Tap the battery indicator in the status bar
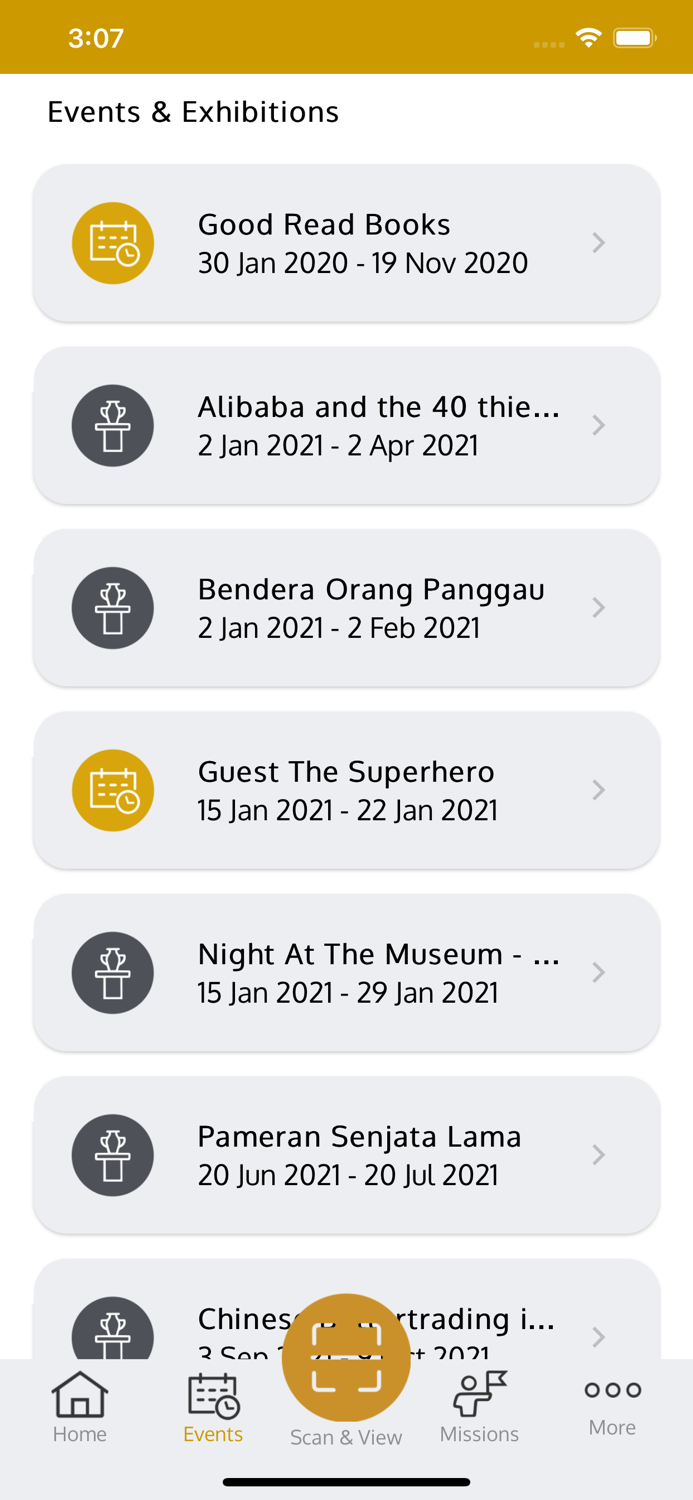Screen dimensions: 693x1500 click(634, 36)
